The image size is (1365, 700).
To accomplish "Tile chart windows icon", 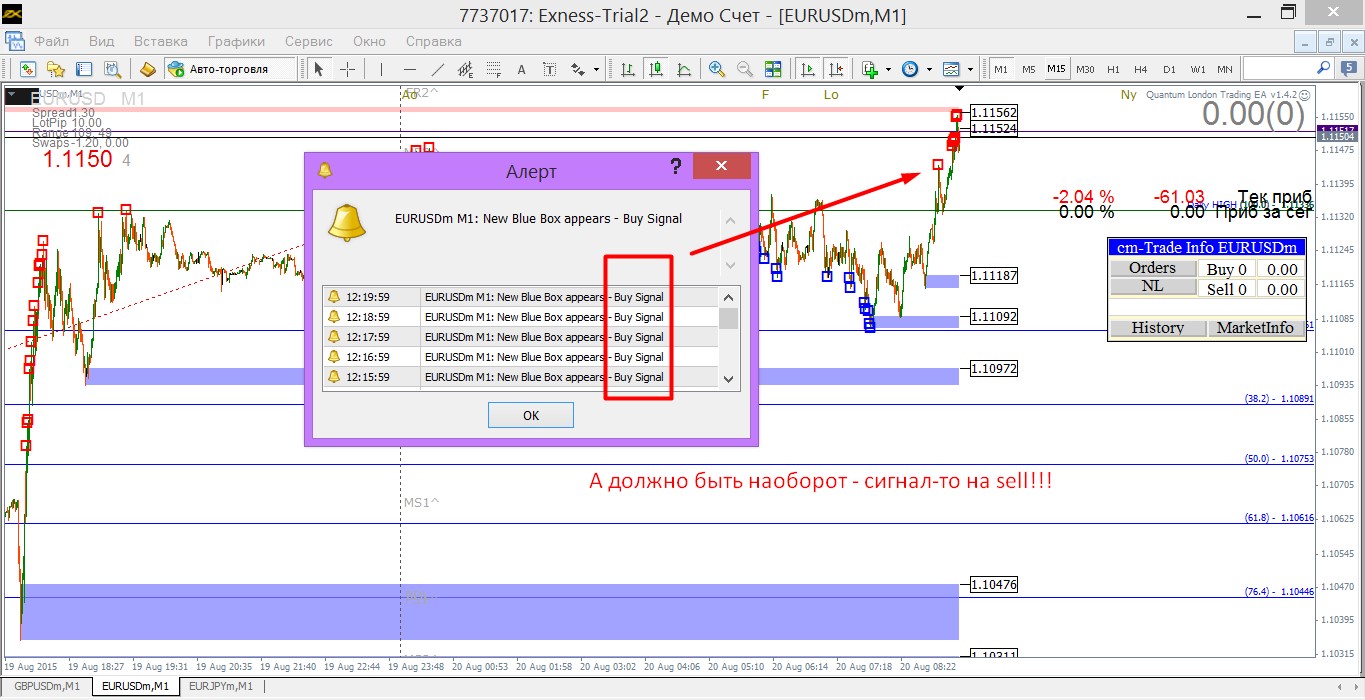I will pos(773,69).
